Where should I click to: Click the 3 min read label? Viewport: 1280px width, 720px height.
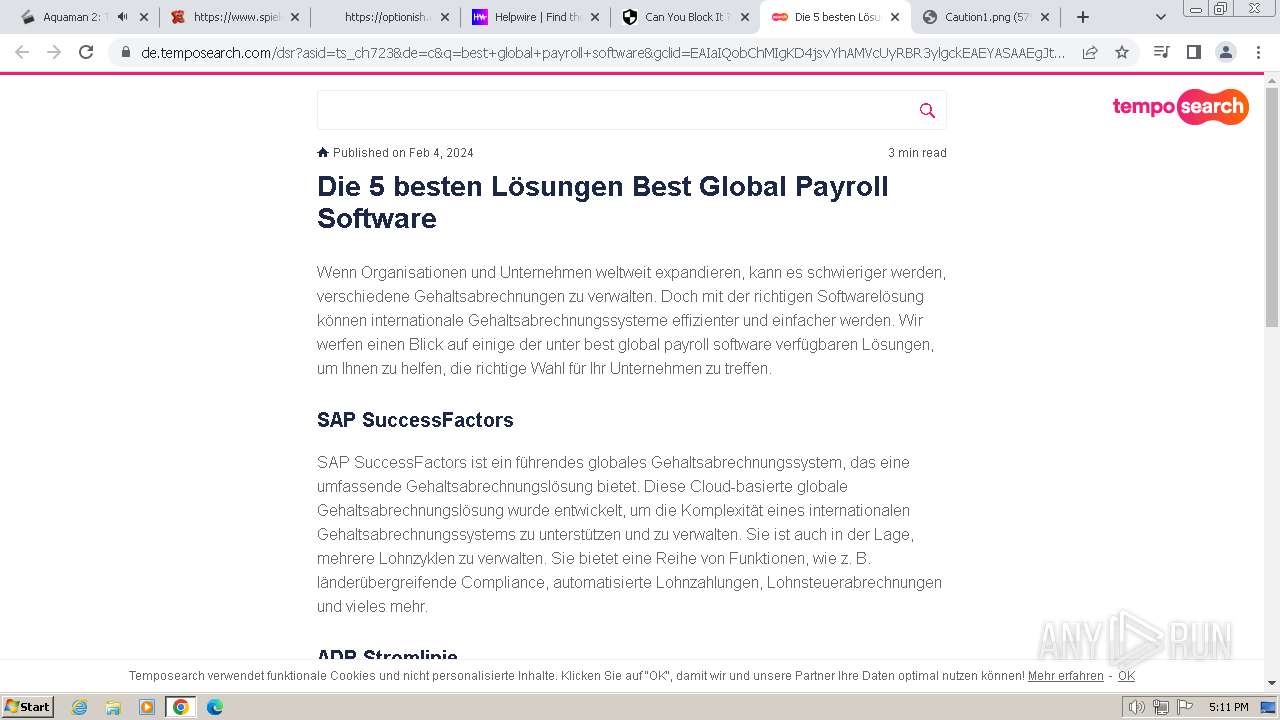coord(917,153)
